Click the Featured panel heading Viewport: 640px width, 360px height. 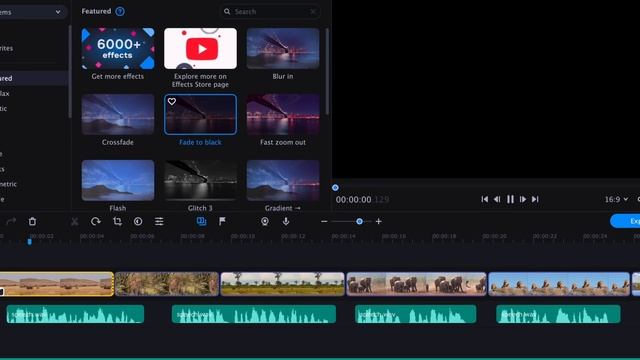96,11
